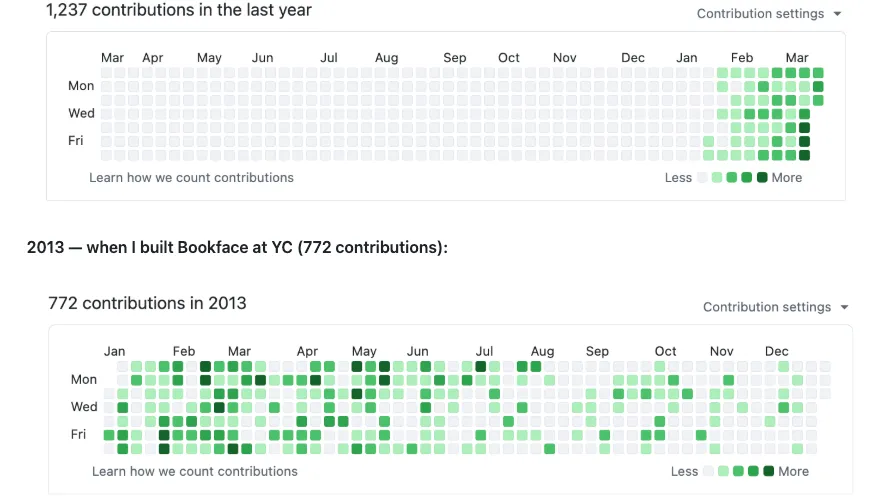This screenshot has height=498, width=885.
Task: Select the '1,237 contributions in the last year' heading
Action: [x=179, y=11]
